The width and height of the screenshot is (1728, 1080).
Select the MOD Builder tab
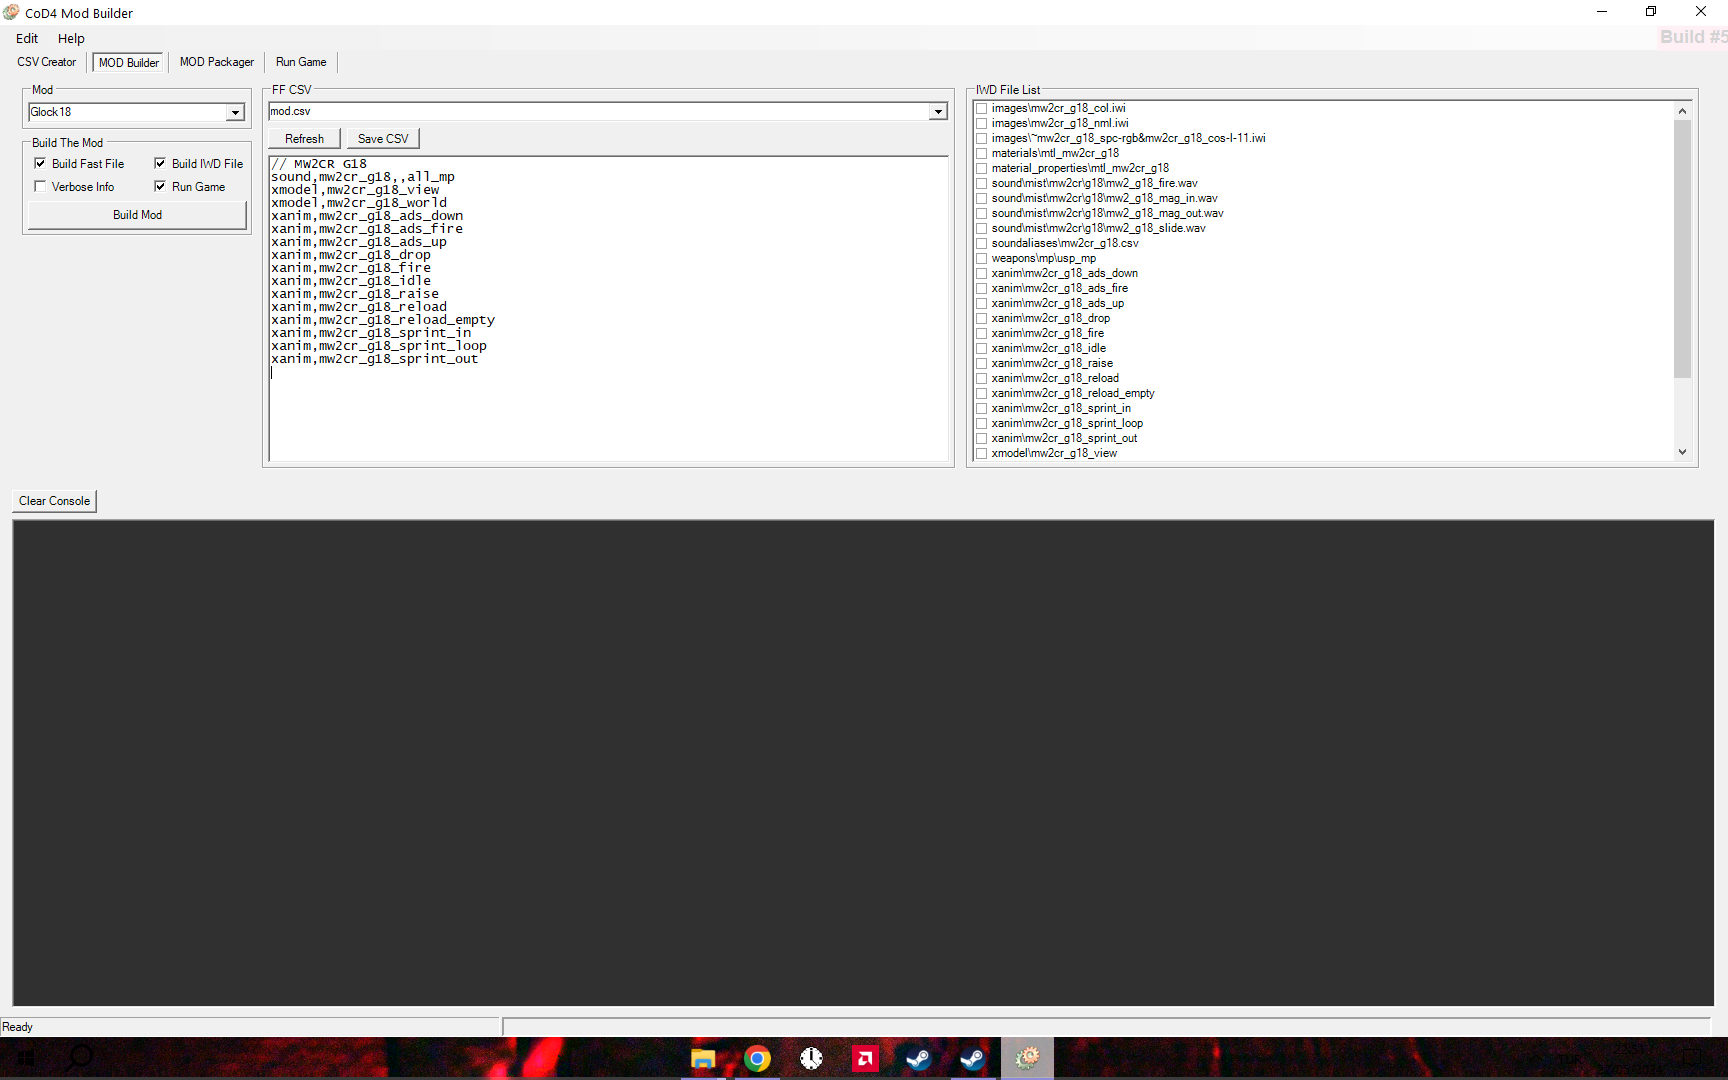point(129,62)
